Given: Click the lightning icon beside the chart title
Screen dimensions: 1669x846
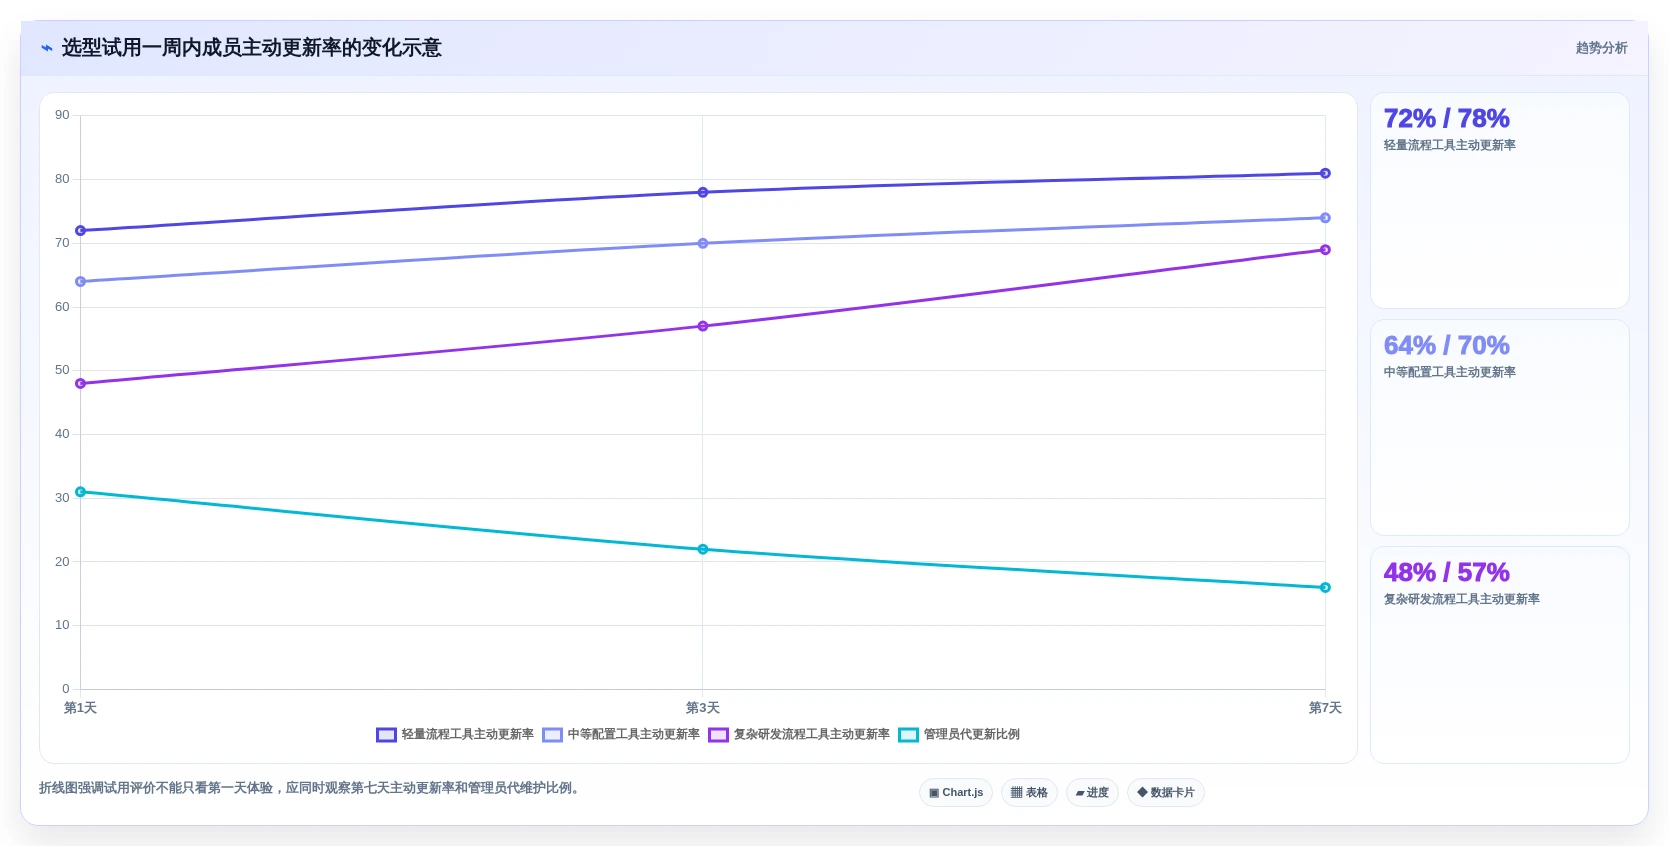Looking at the screenshot, I should pos(47,48).
